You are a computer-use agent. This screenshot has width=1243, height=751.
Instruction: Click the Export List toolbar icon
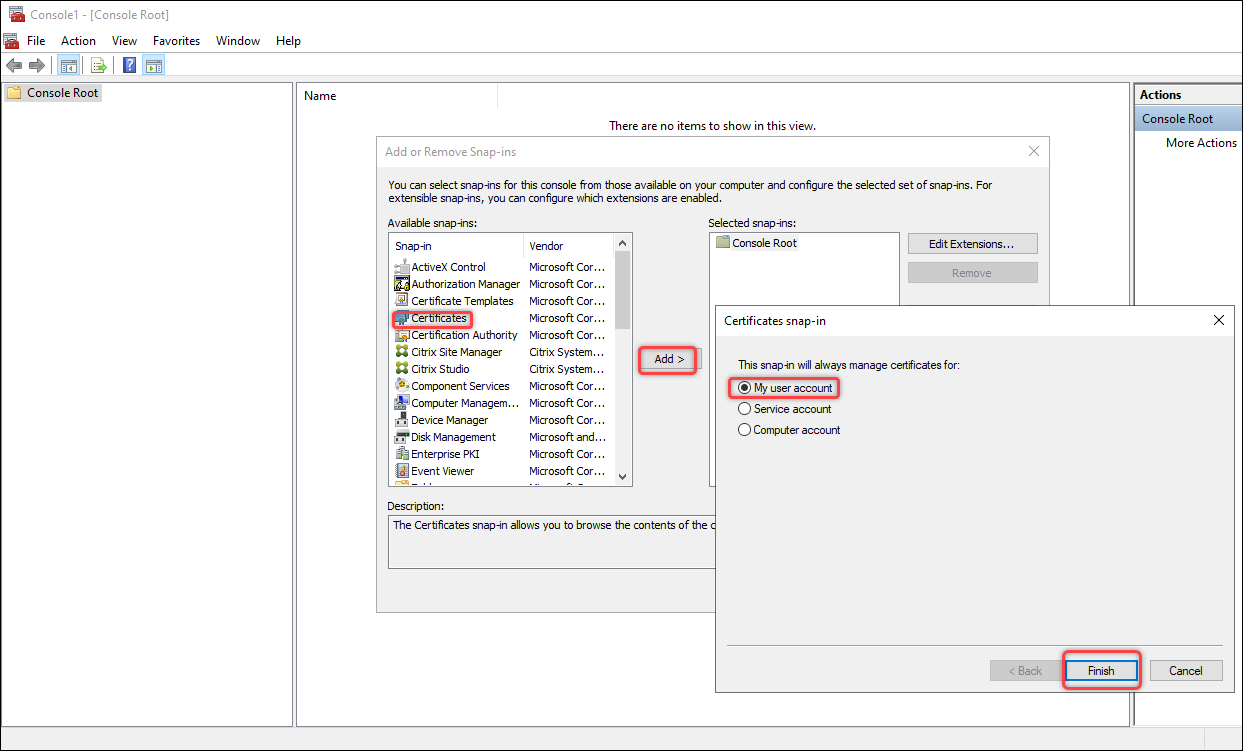99,65
